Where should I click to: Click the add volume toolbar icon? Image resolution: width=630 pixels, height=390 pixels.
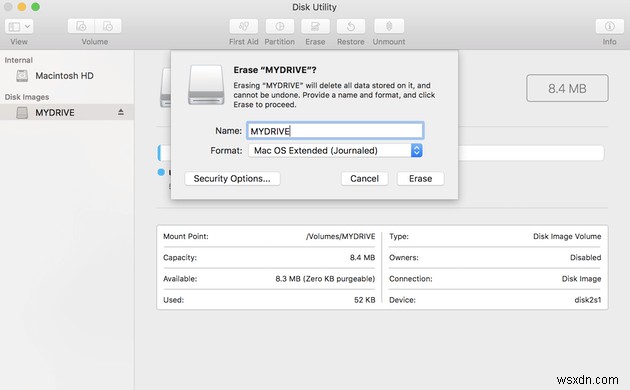81,27
